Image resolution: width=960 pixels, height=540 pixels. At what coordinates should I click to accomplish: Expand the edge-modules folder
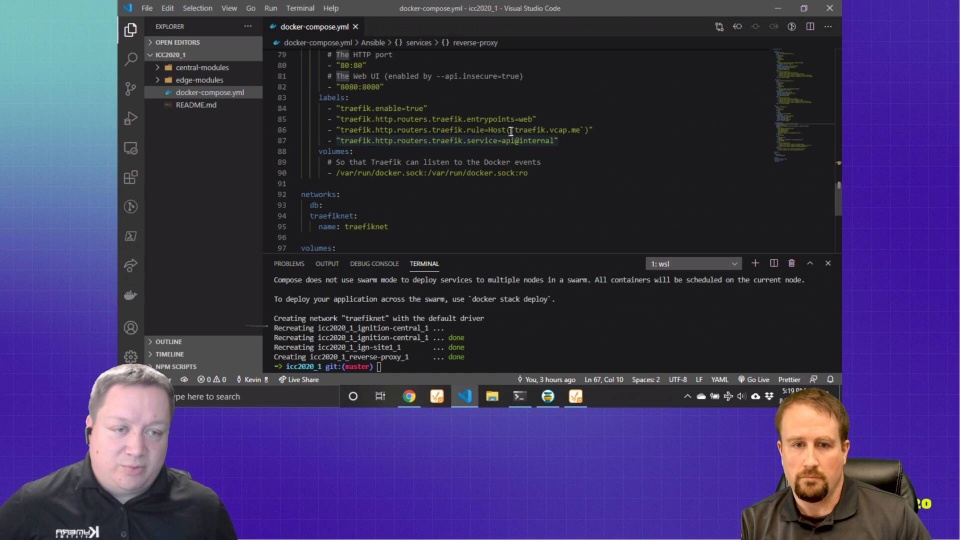tap(199, 80)
